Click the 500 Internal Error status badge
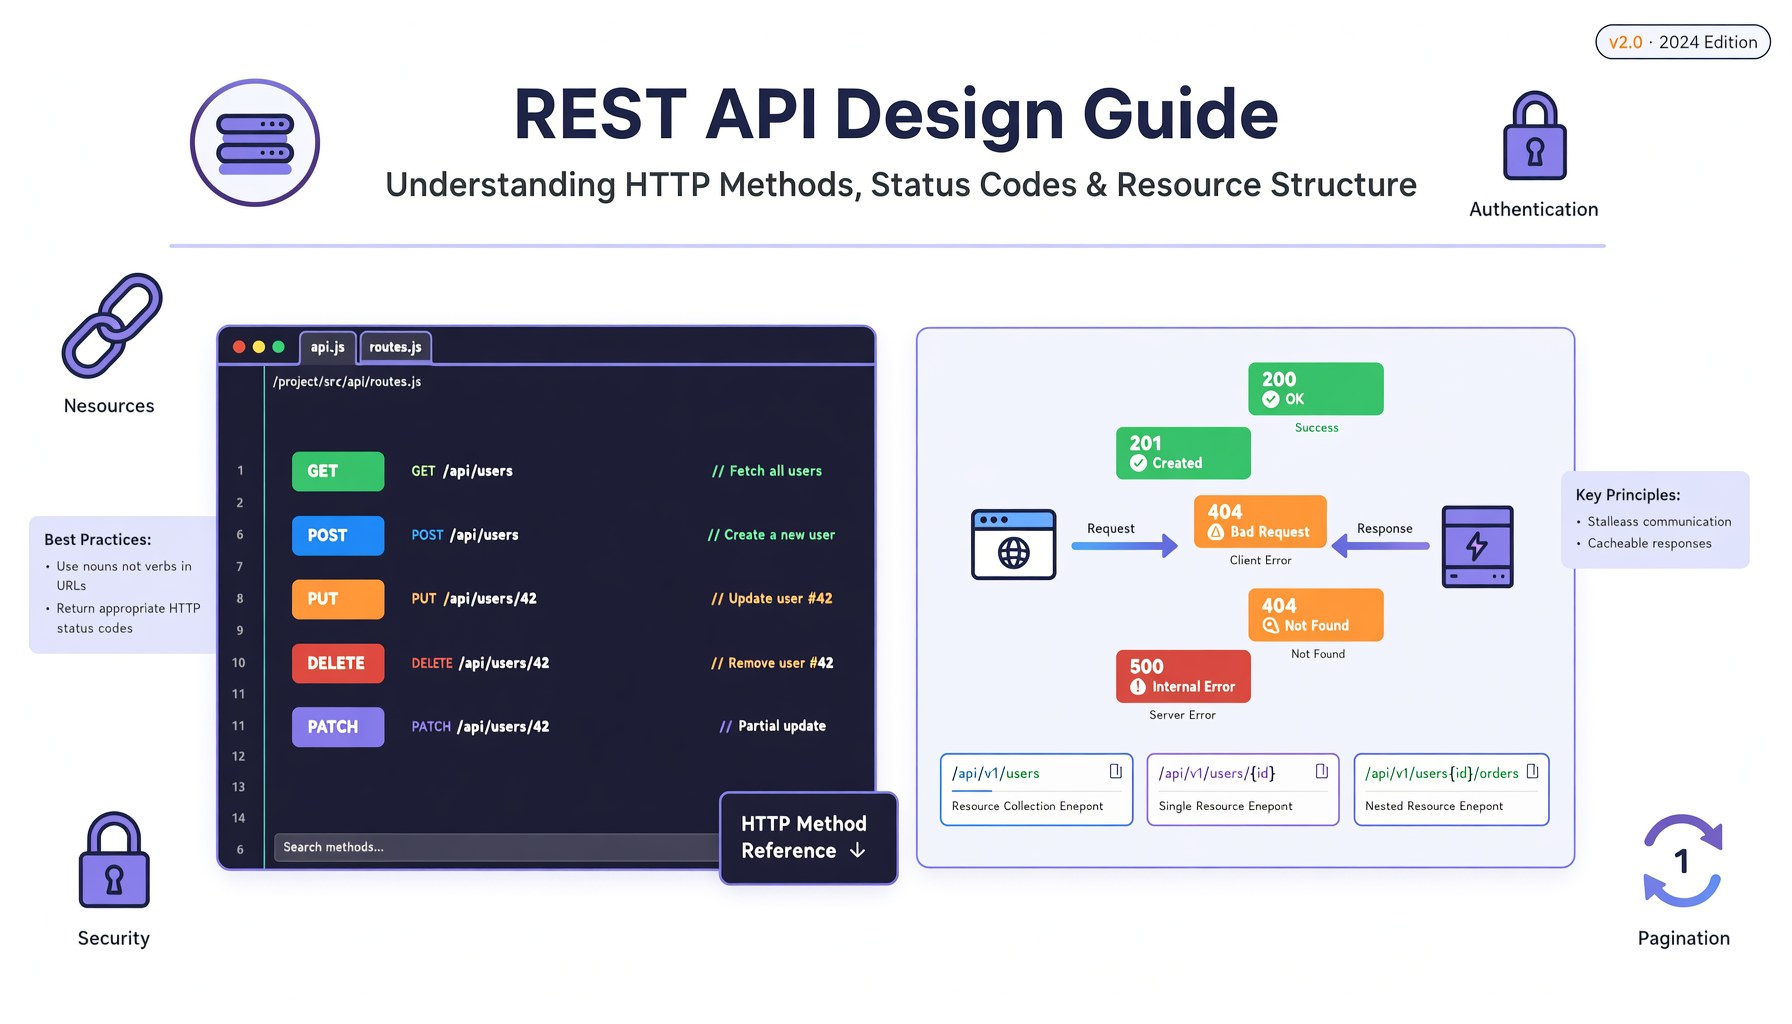This screenshot has width=1792, height=1024. 1183,676
